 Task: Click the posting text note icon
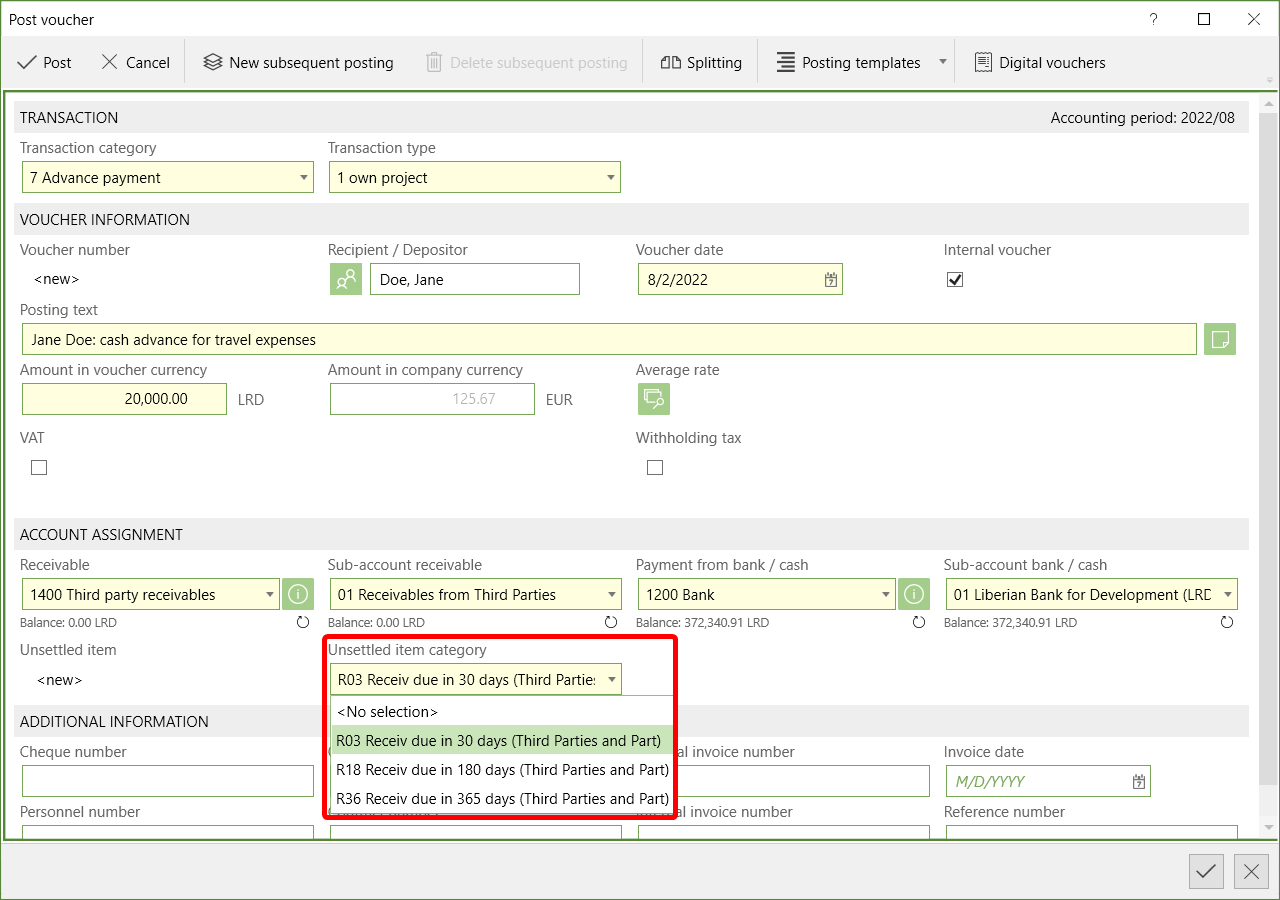1220,339
